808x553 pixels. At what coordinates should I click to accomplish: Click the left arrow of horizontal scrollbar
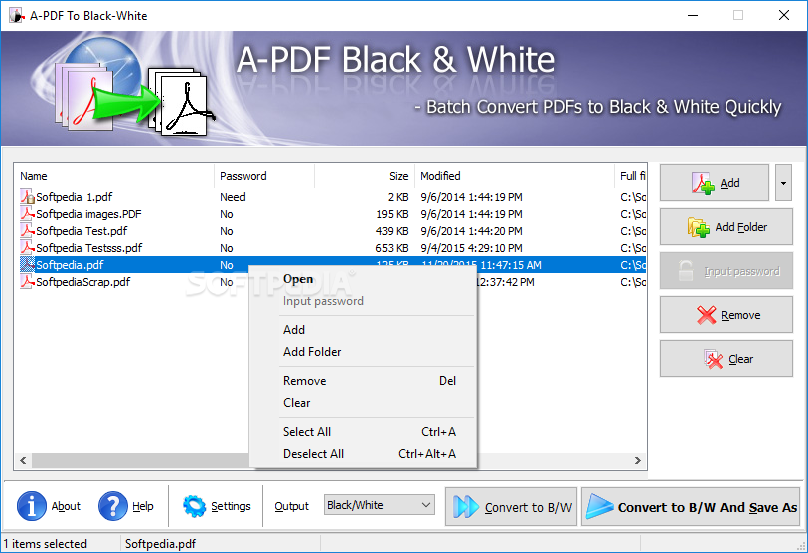[x=23, y=460]
